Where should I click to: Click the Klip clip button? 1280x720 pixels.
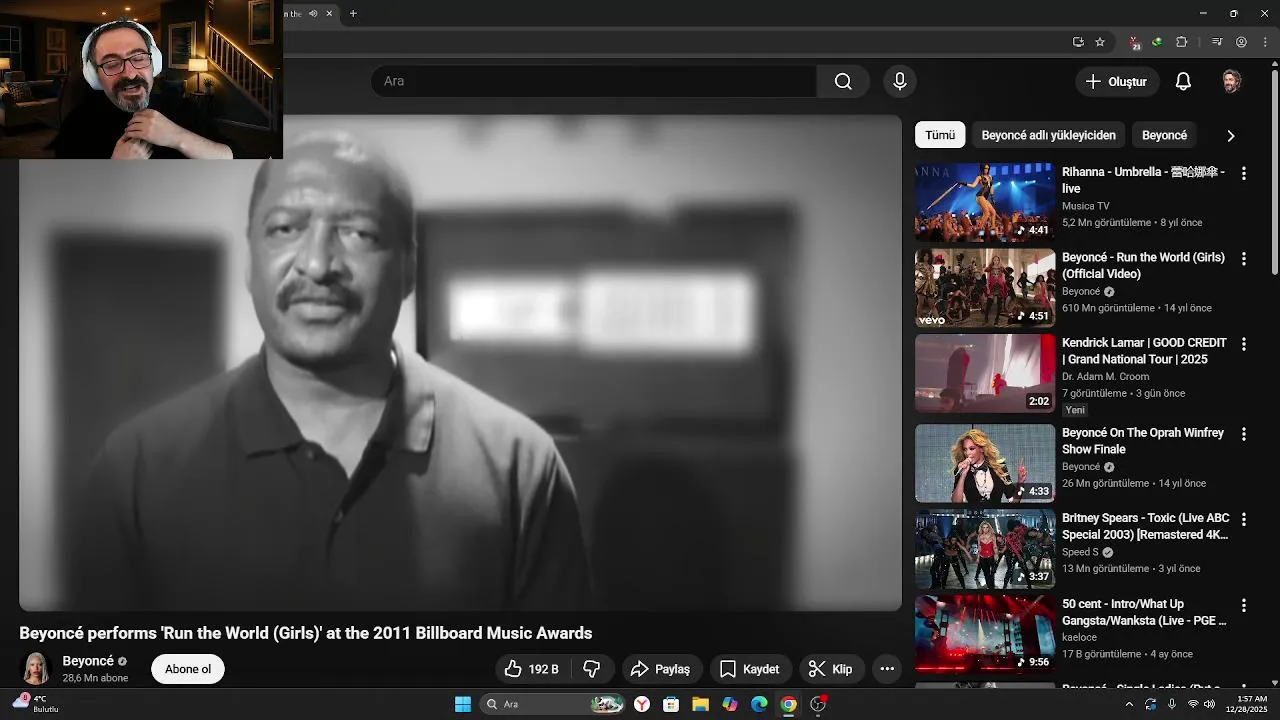point(831,669)
